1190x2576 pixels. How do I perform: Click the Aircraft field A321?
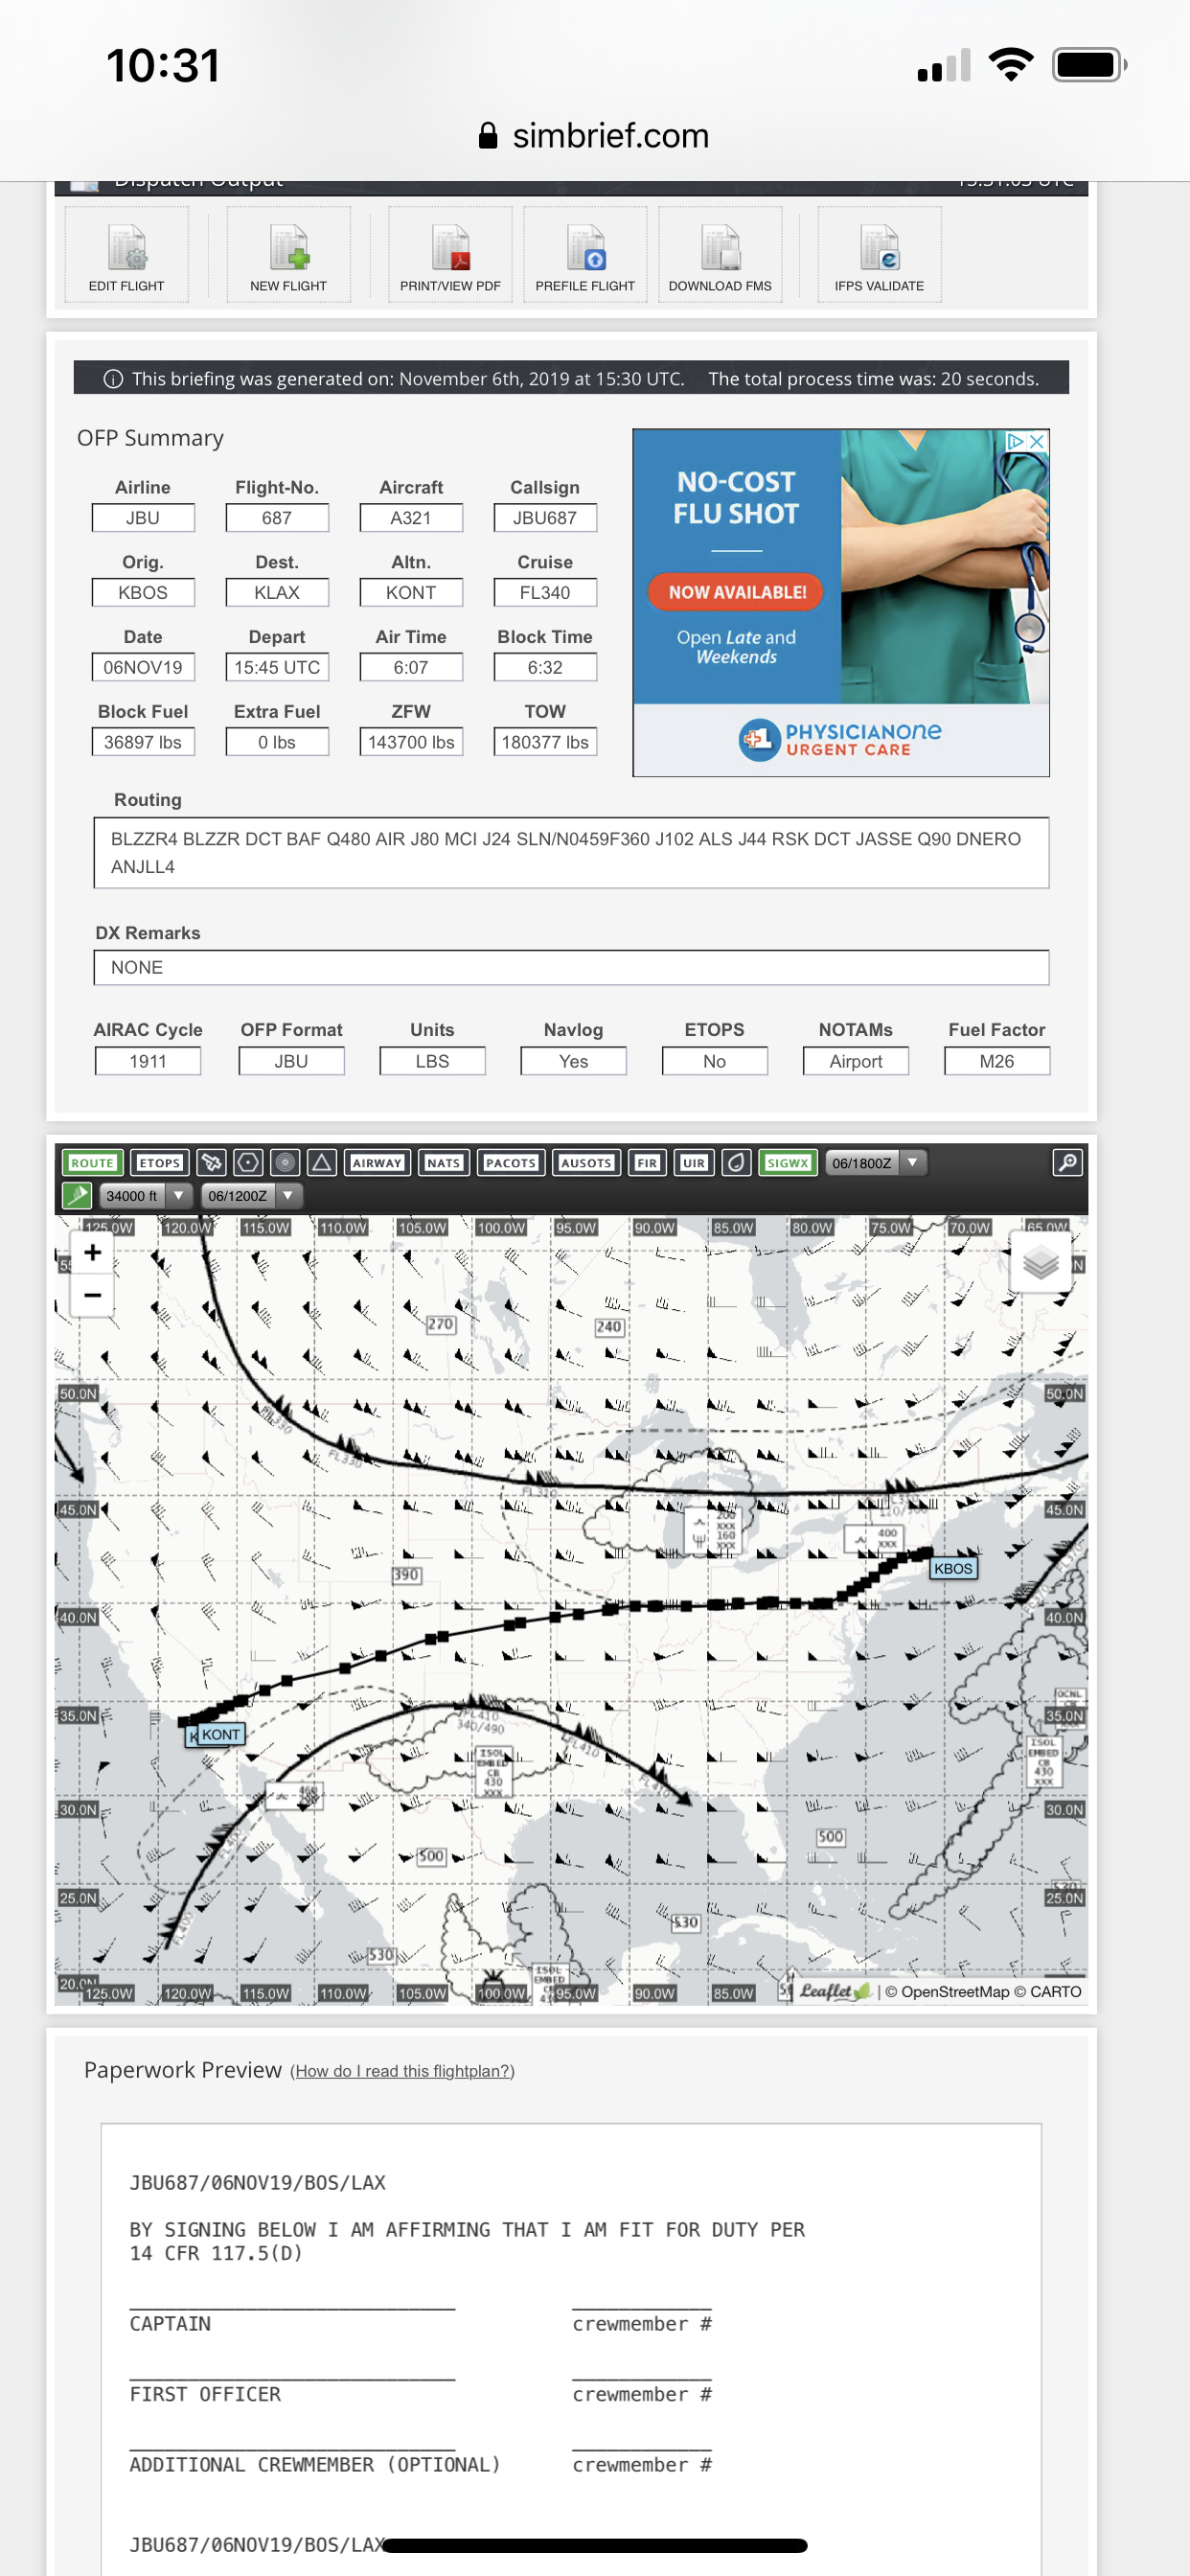click(411, 518)
